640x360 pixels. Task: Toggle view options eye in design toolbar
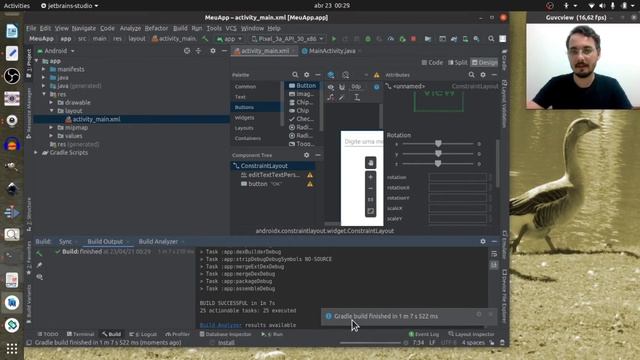pos(331,87)
